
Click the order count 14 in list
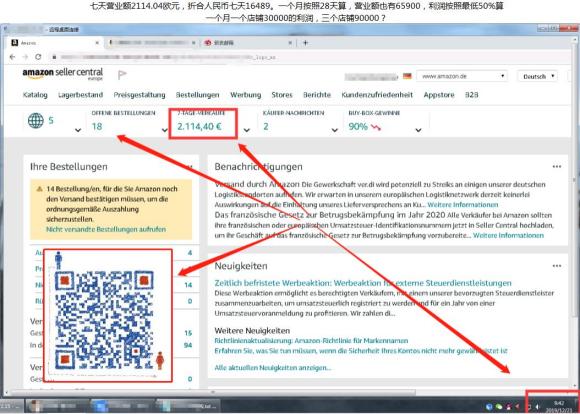[x=188, y=285]
